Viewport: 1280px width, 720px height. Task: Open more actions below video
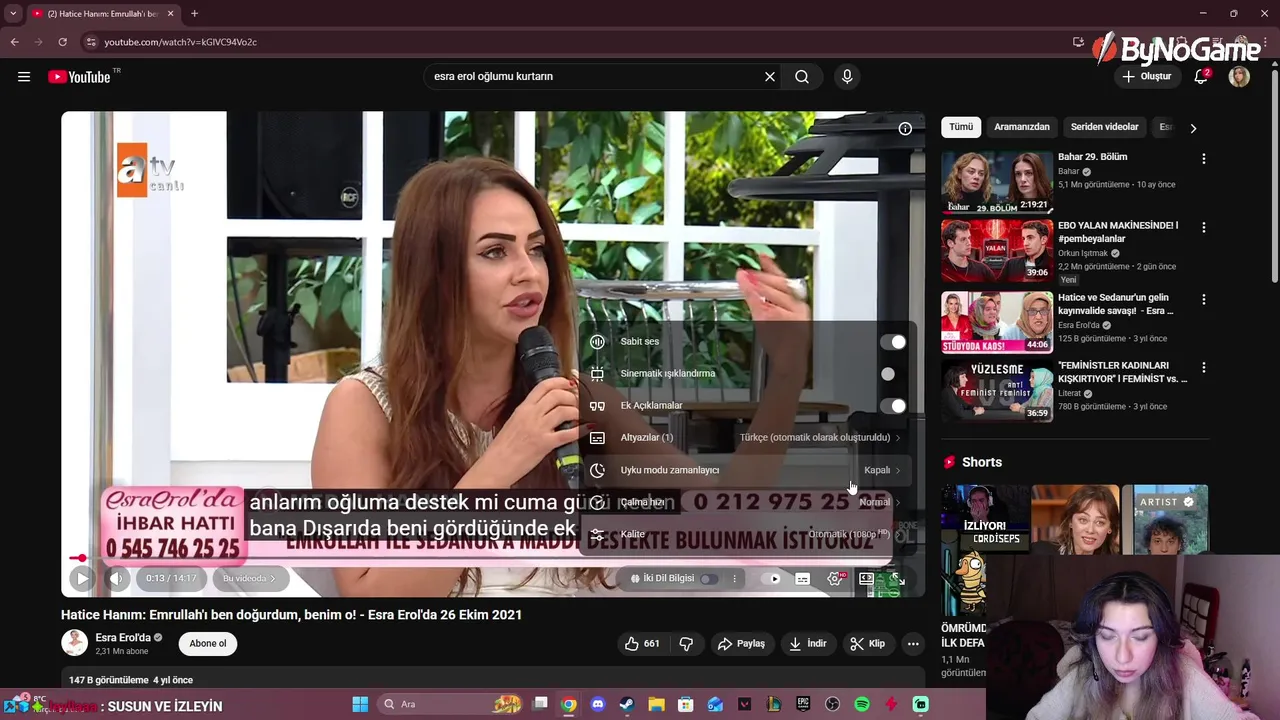click(x=913, y=644)
